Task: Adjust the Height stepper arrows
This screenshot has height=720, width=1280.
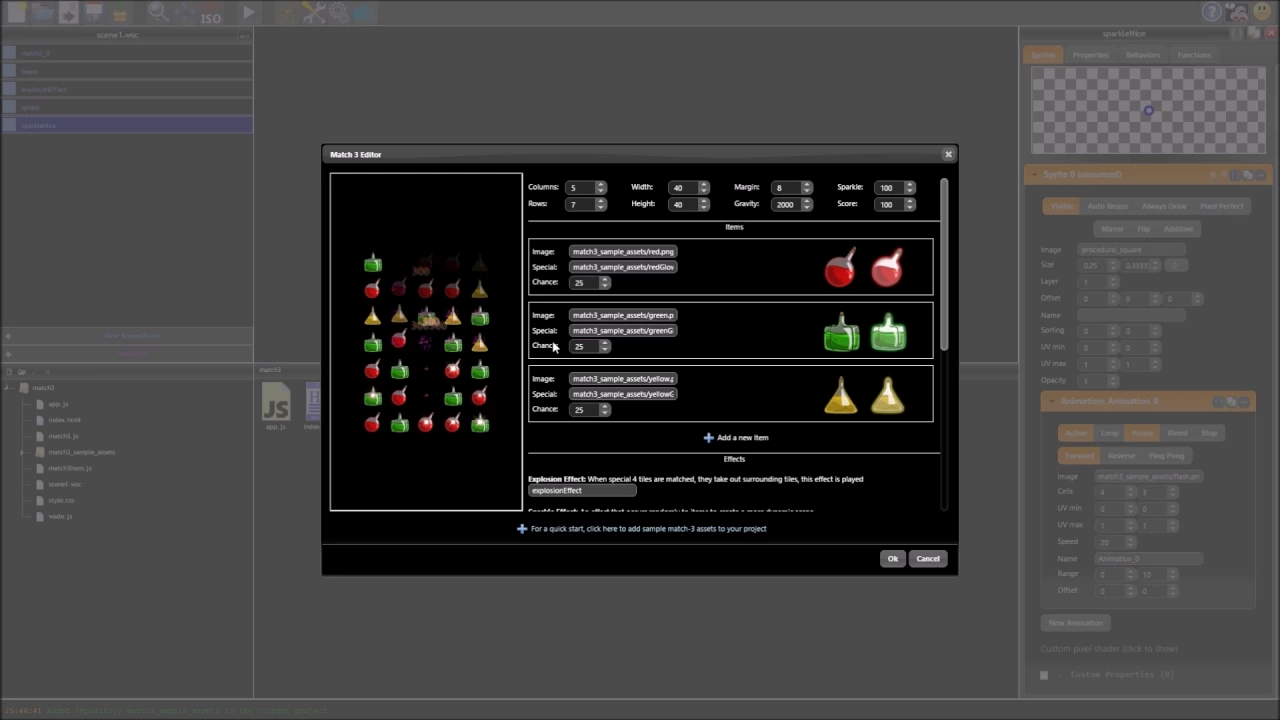Action: 703,204
